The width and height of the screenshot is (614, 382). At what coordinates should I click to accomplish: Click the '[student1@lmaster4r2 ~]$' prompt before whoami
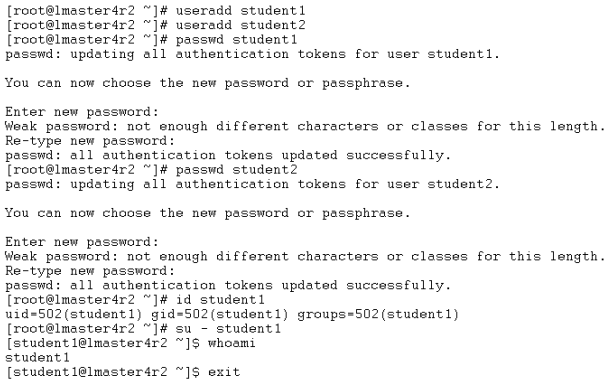[x=103, y=343]
